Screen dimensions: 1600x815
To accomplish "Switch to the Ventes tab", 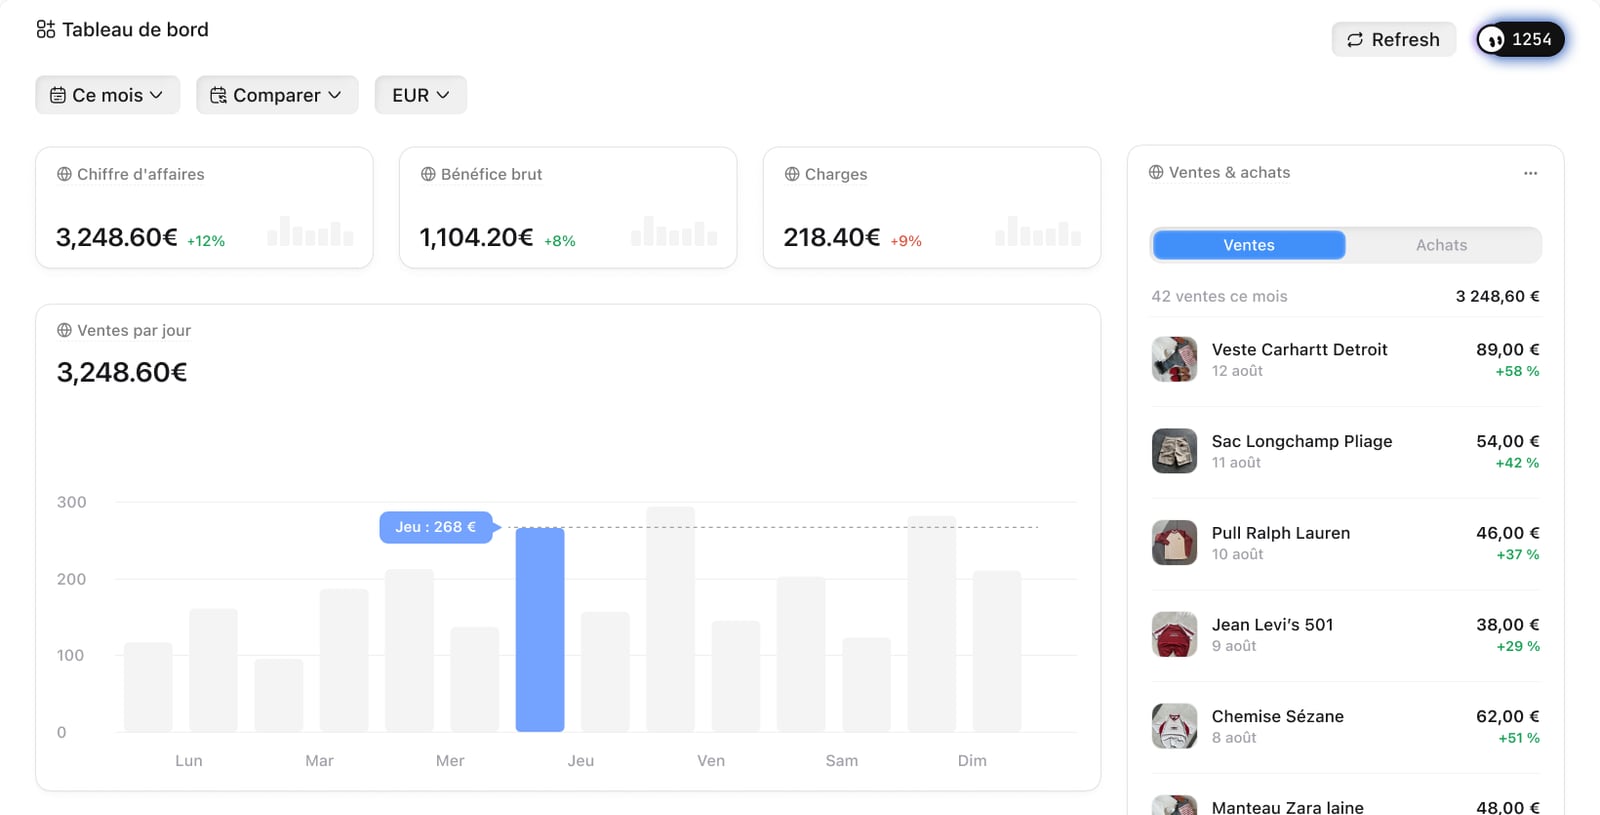I will (1249, 245).
